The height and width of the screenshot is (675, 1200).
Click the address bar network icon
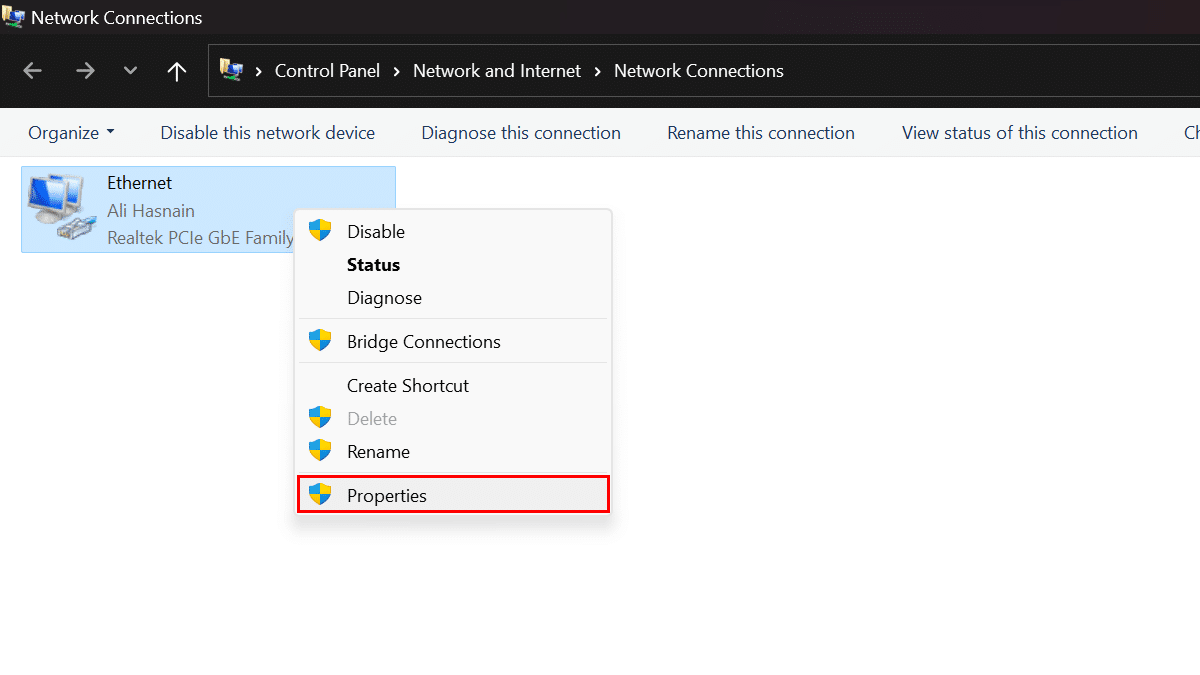tap(231, 71)
